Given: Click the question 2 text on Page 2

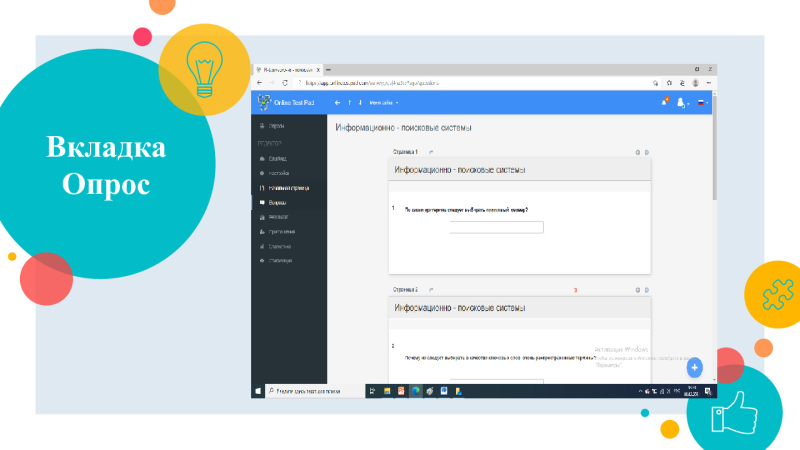Looking at the screenshot, I should (x=500, y=358).
